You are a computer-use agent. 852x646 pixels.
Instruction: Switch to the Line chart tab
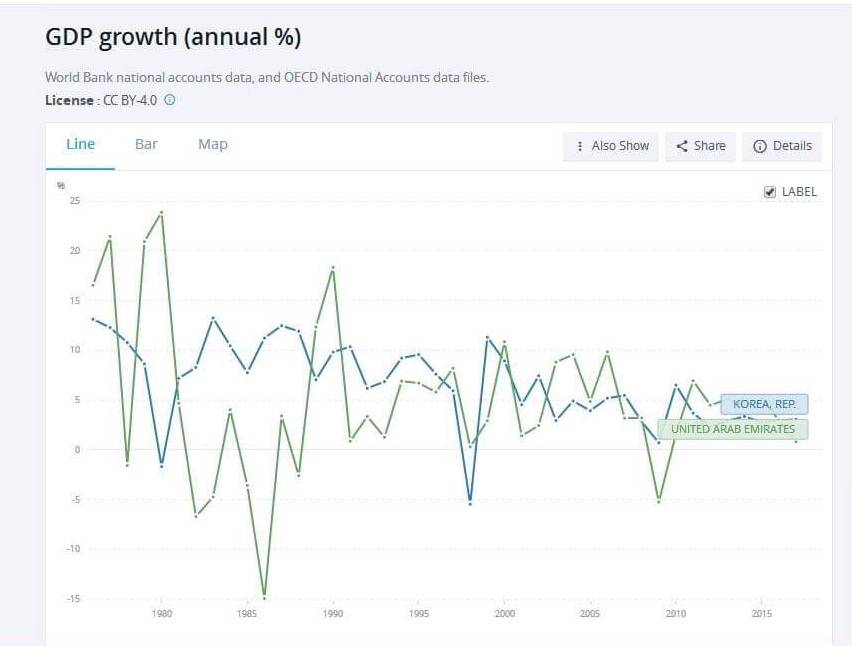(80, 144)
